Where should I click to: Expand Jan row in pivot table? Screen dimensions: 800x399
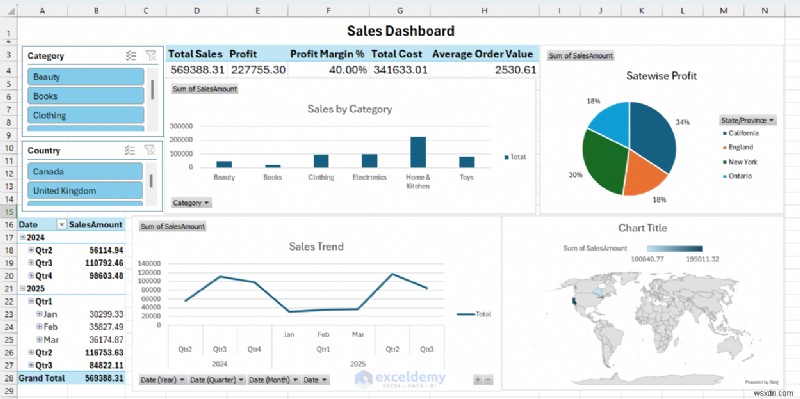tap(39, 314)
